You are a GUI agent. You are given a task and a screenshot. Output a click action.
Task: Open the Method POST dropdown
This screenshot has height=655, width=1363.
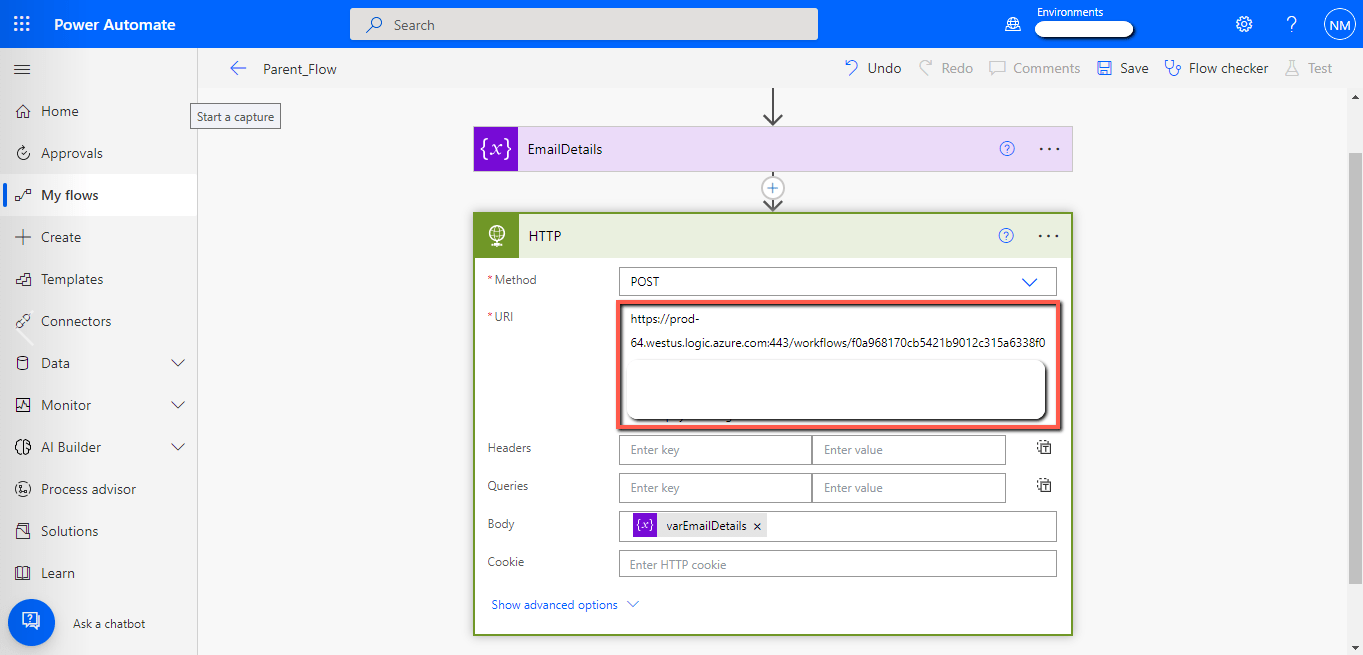coord(838,282)
